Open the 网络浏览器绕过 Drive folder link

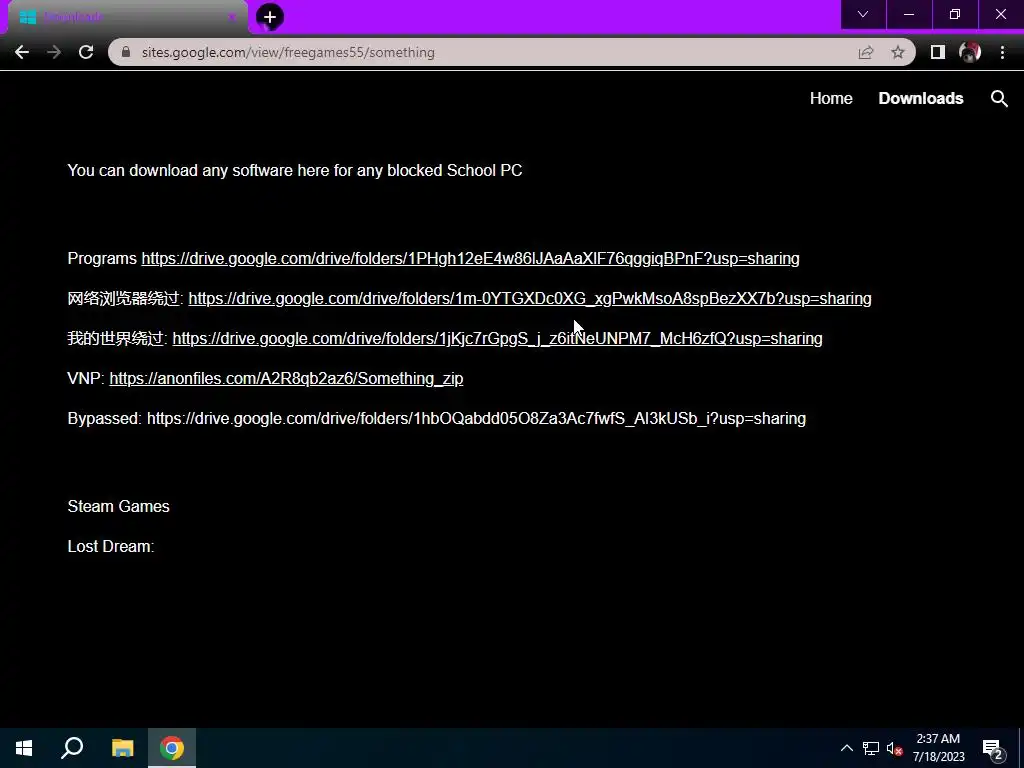tap(530, 298)
